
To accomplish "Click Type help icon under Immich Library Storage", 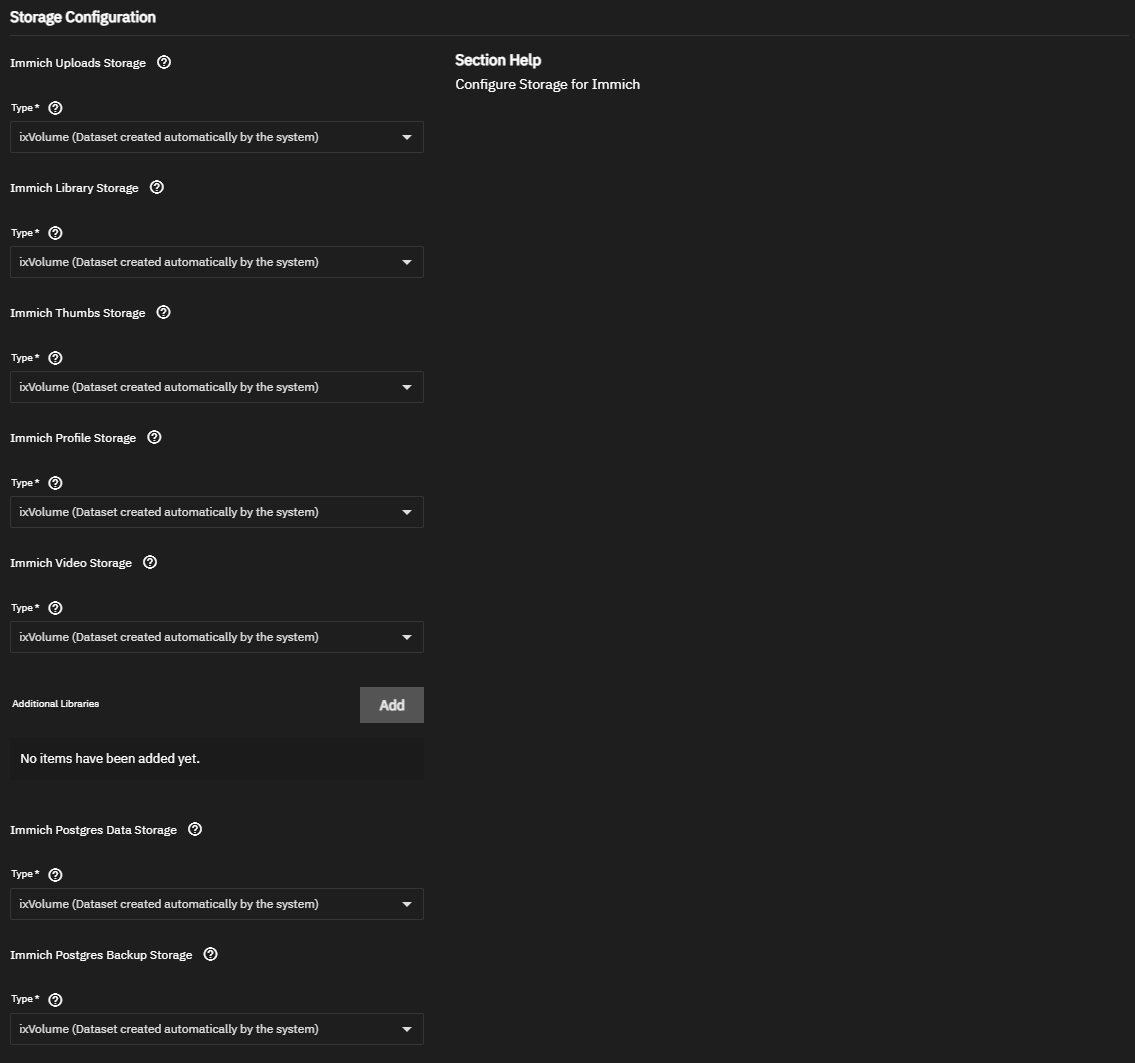I will pyautogui.click(x=55, y=234).
